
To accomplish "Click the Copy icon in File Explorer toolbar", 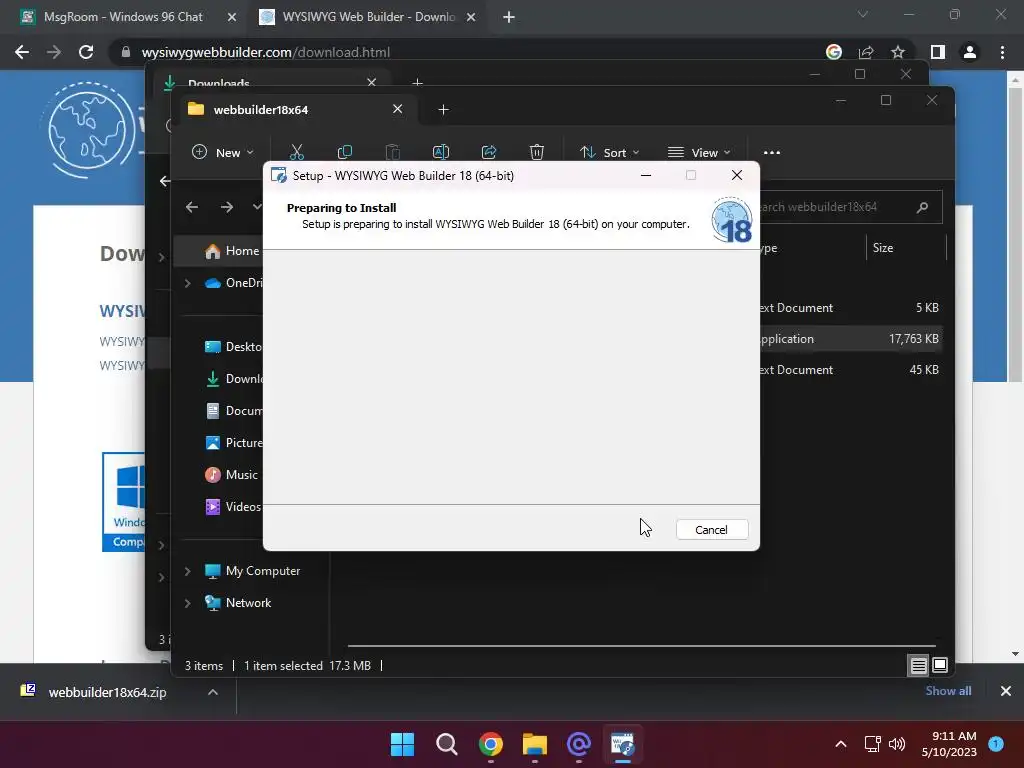I will pyautogui.click(x=344, y=152).
